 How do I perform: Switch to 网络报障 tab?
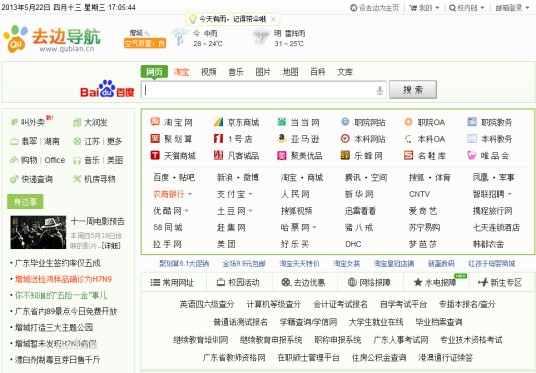[370, 282]
